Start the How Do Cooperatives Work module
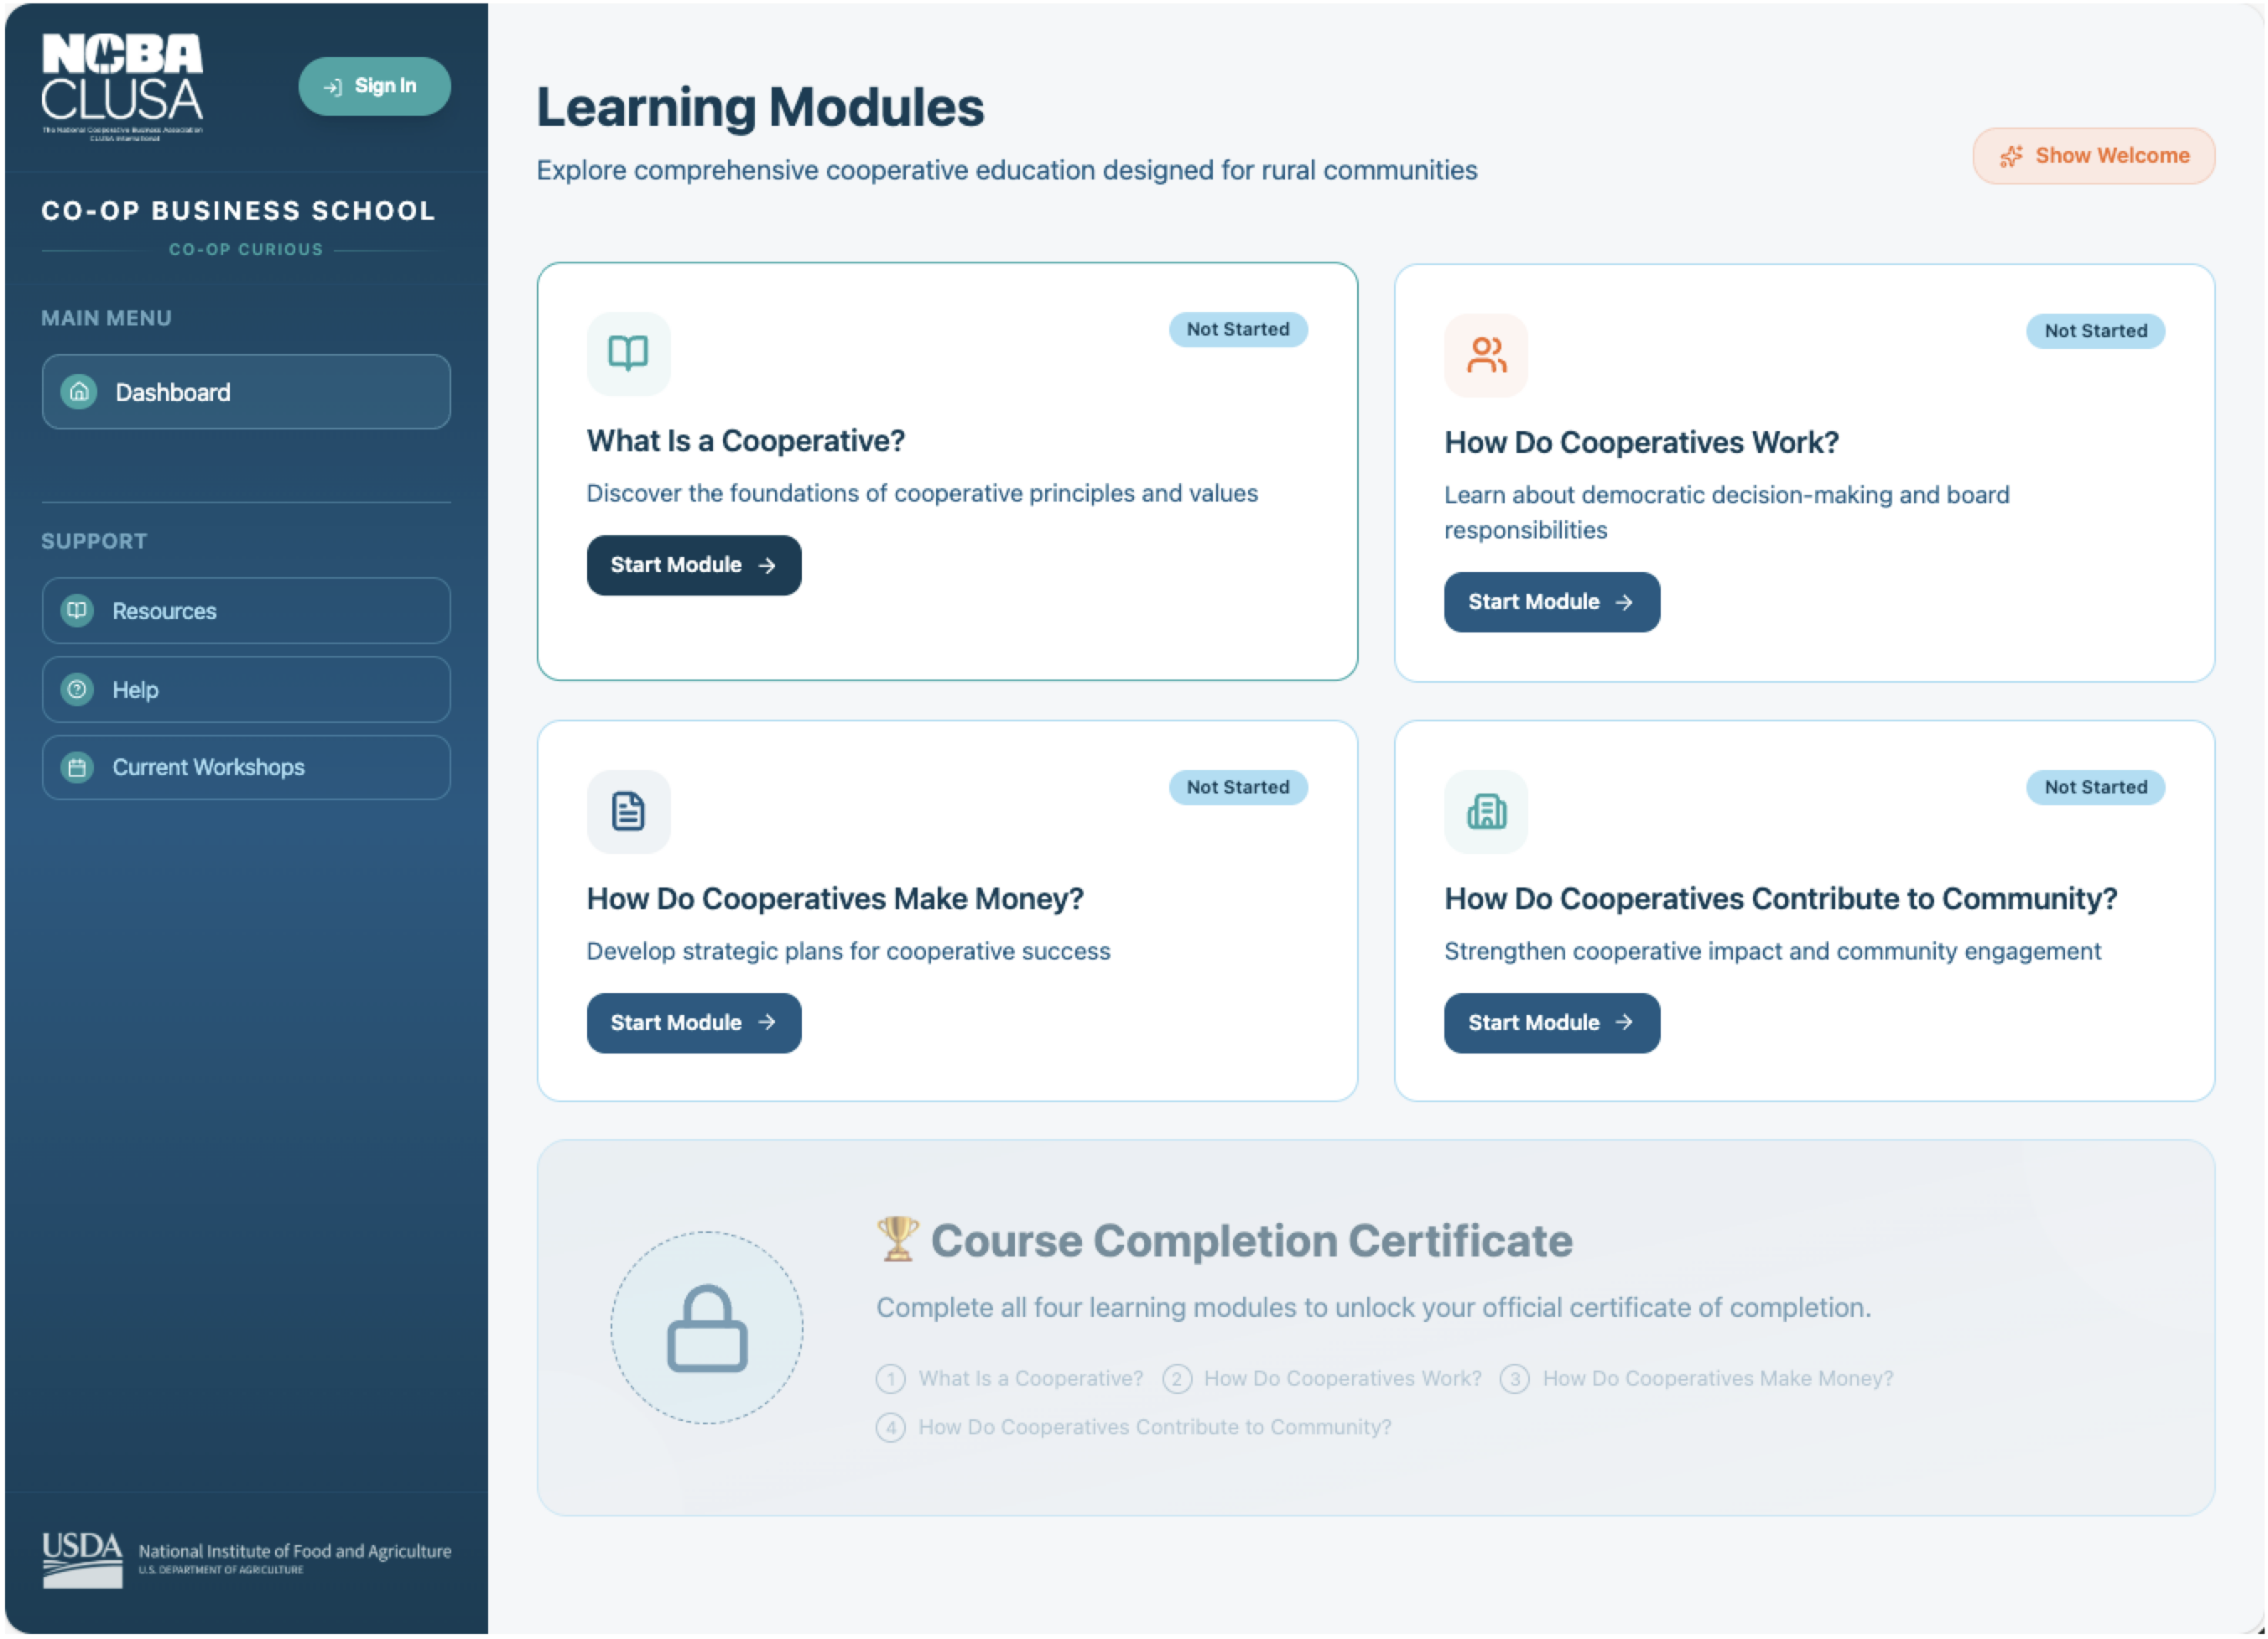2268x1639 pixels. tap(1551, 602)
